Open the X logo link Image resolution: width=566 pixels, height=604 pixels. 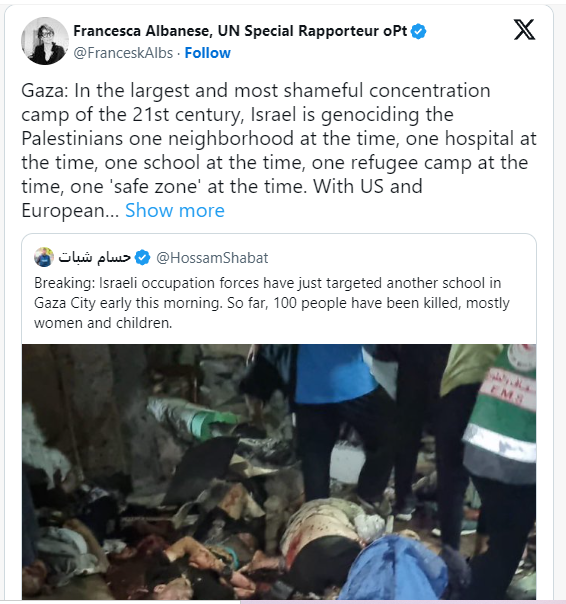pos(524,30)
